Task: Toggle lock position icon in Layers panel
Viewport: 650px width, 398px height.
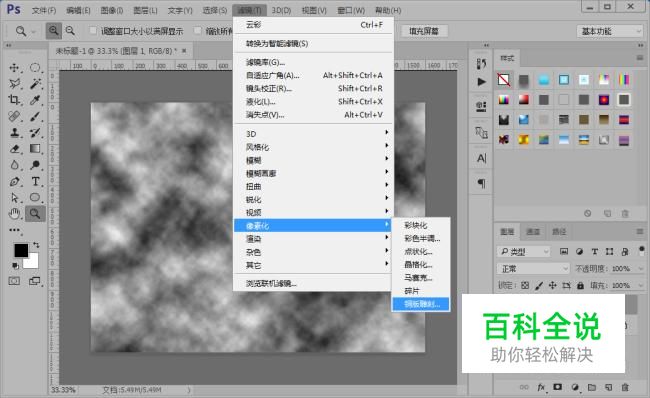Action: (553, 285)
